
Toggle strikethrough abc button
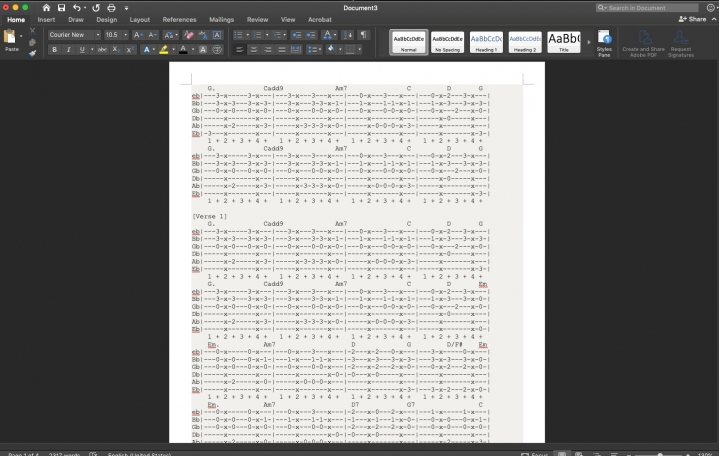(102, 50)
